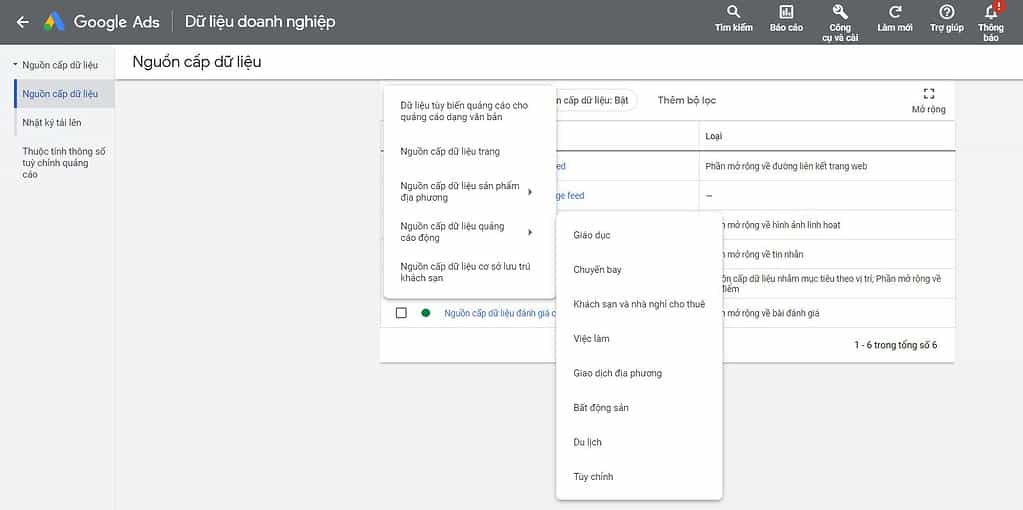
Task: Click 'mở rộng về tin nhắn' cell
Action: 762,254
